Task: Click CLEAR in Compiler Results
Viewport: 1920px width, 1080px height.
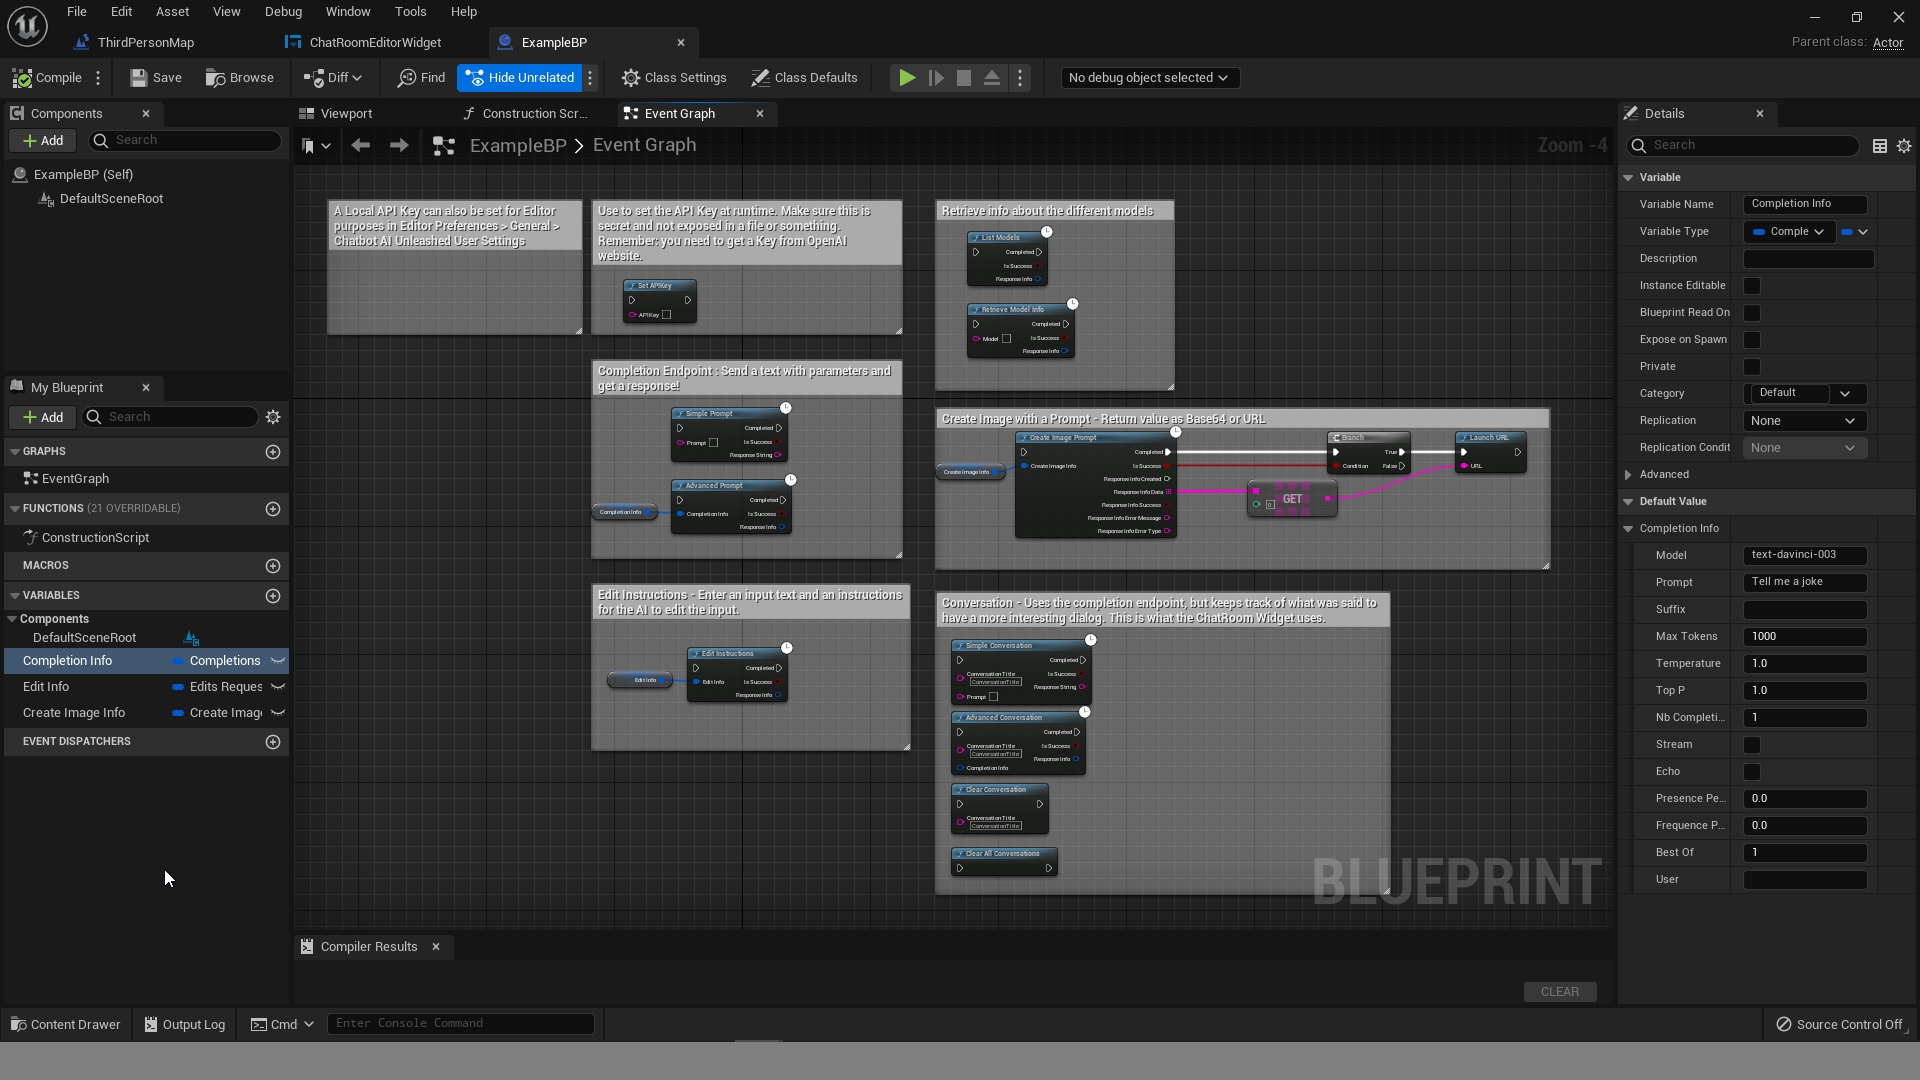Action: tap(1561, 991)
